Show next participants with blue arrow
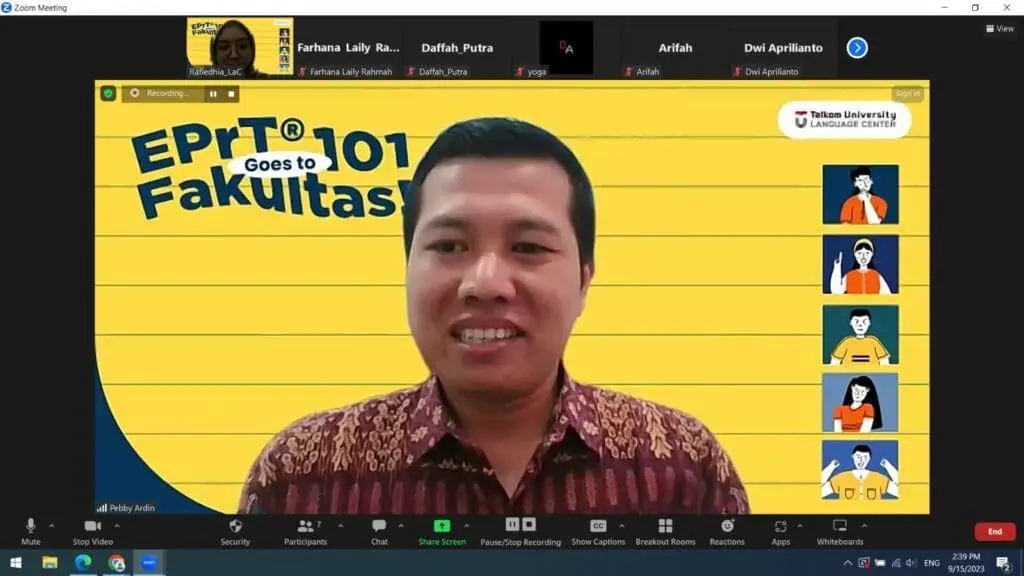This screenshot has height=576, width=1024. [857, 47]
